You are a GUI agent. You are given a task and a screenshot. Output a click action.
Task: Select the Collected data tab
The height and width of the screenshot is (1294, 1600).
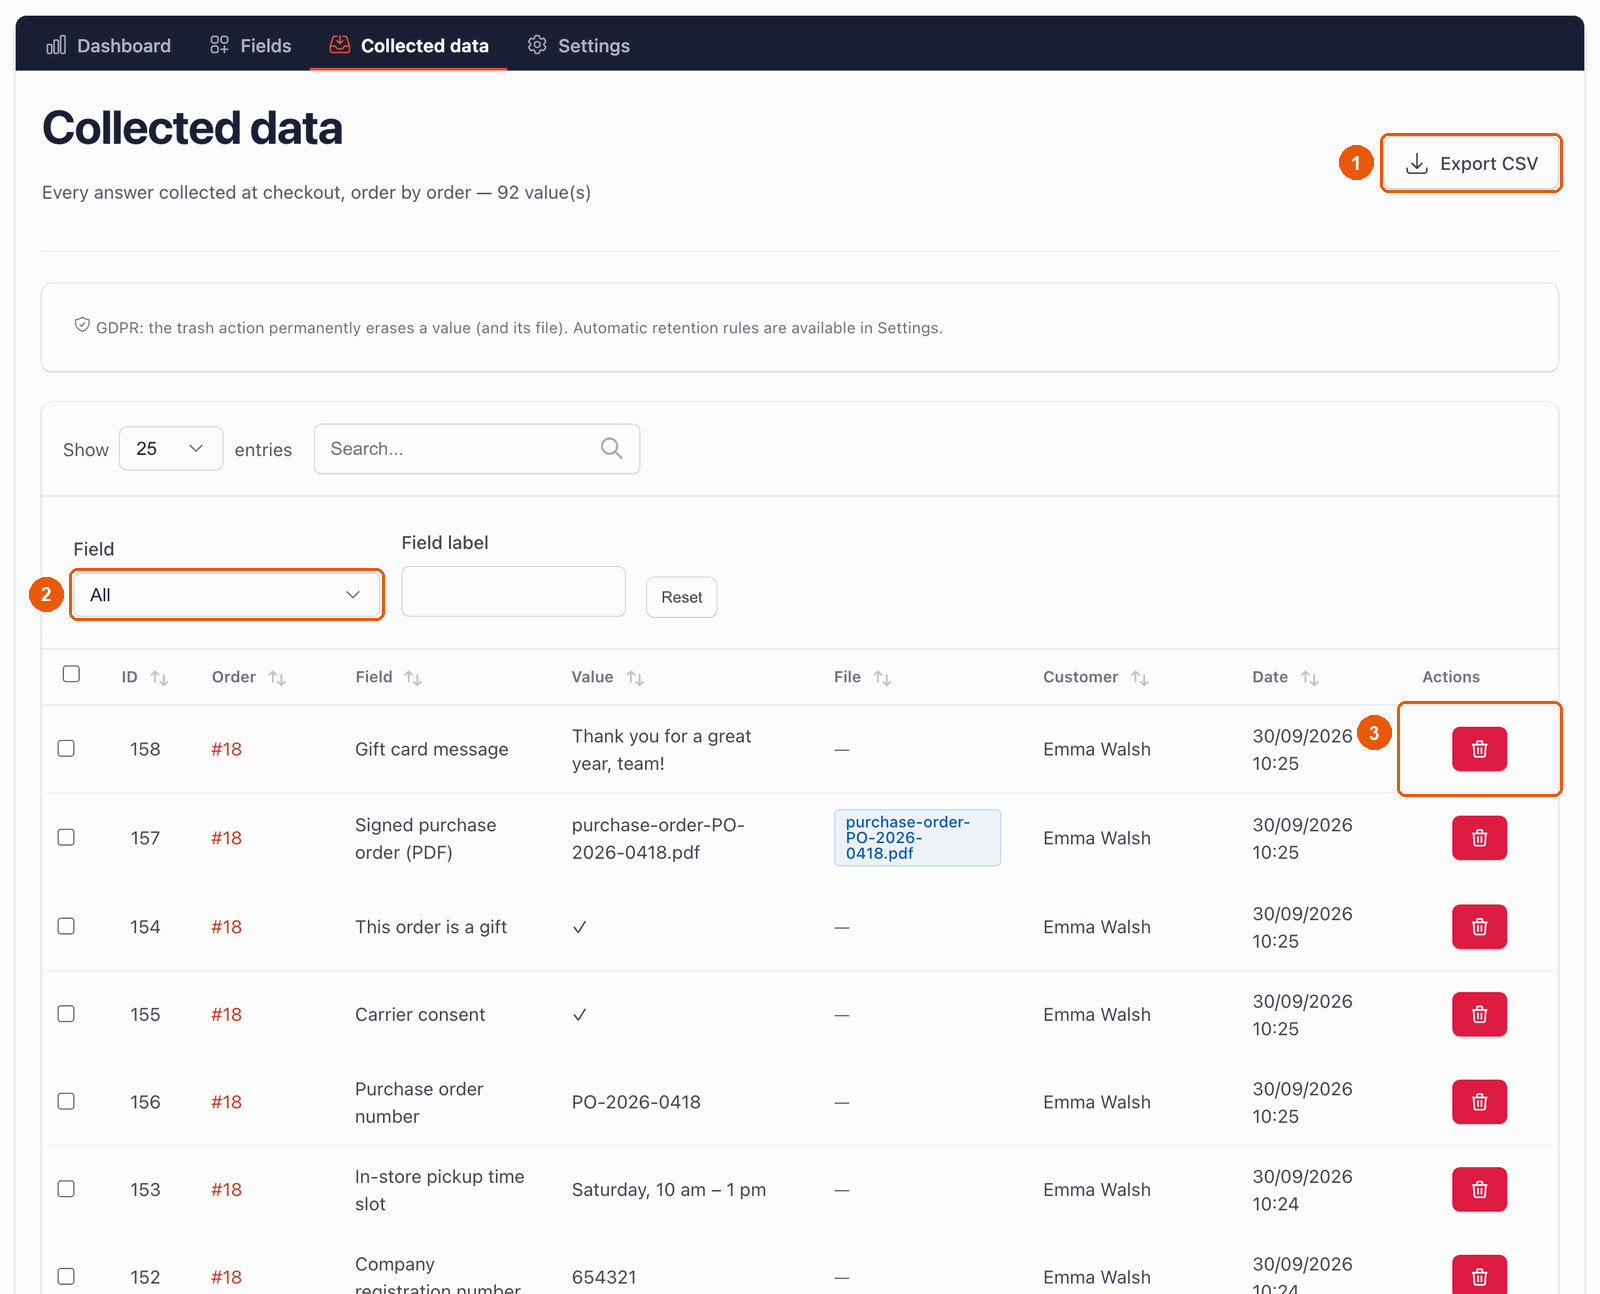[x=409, y=45]
